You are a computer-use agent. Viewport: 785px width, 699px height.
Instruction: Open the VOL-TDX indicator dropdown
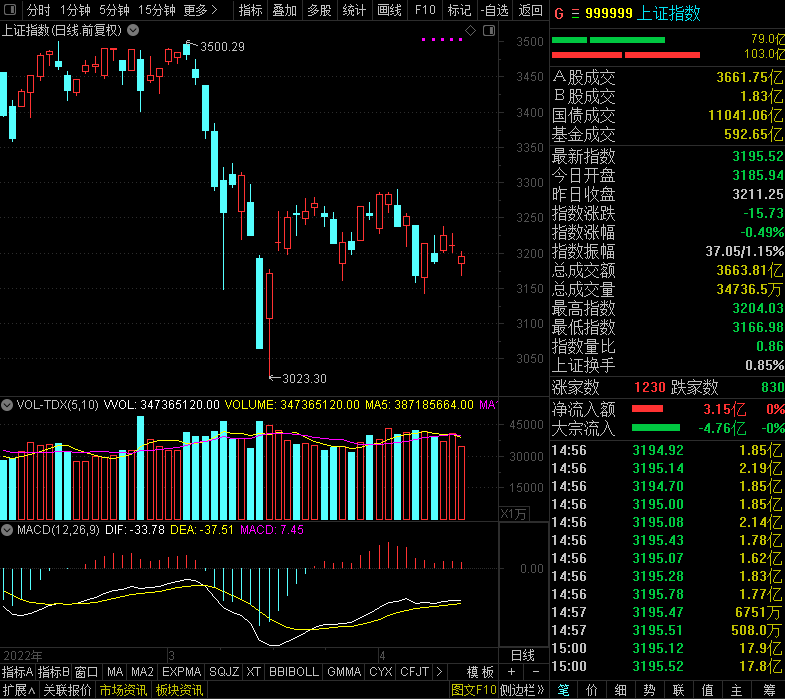click(x=8, y=405)
